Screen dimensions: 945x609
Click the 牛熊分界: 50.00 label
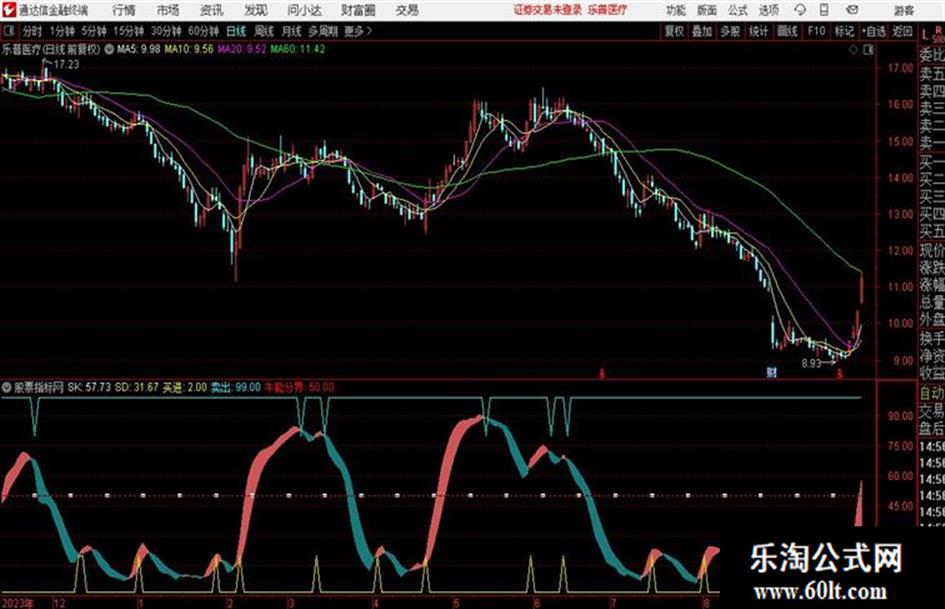click(x=299, y=387)
